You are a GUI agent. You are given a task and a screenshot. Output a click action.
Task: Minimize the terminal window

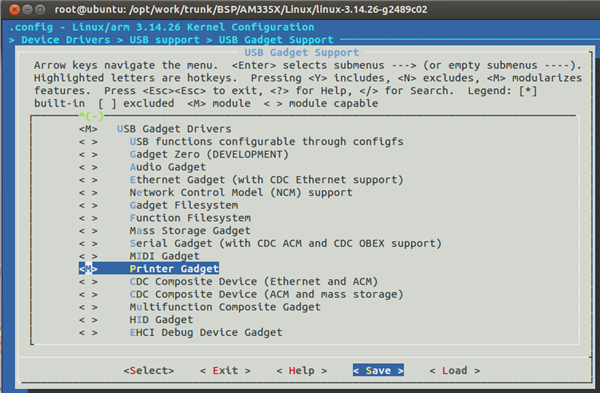tap(27, 10)
